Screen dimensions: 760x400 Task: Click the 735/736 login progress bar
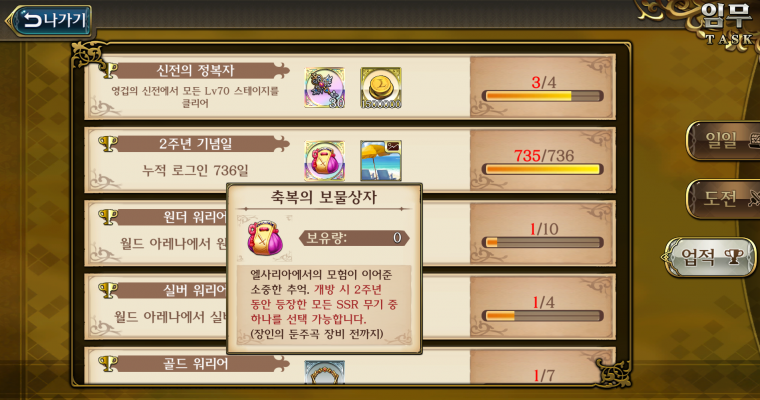542,169
